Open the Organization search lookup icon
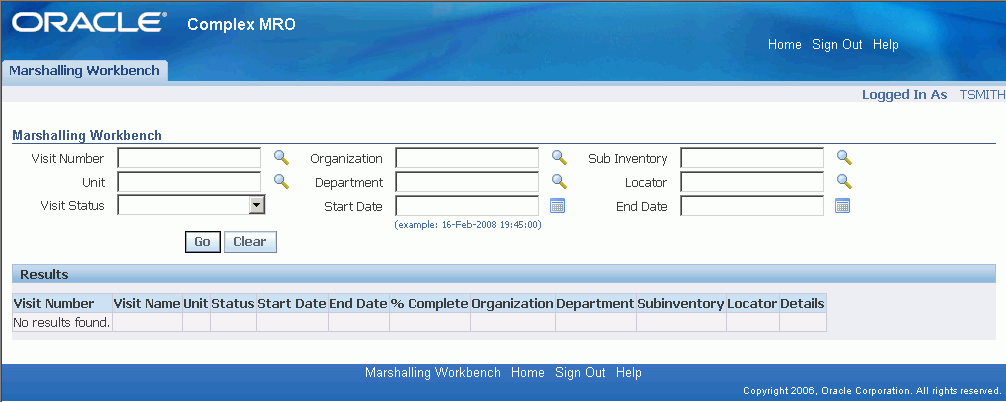 click(559, 157)
